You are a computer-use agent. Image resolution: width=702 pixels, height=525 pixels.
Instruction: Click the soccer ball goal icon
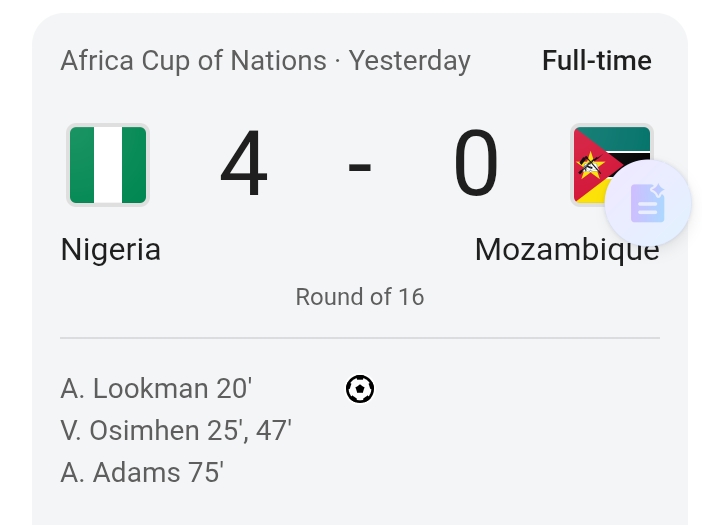pyautogui.click(x=360, y=389)
